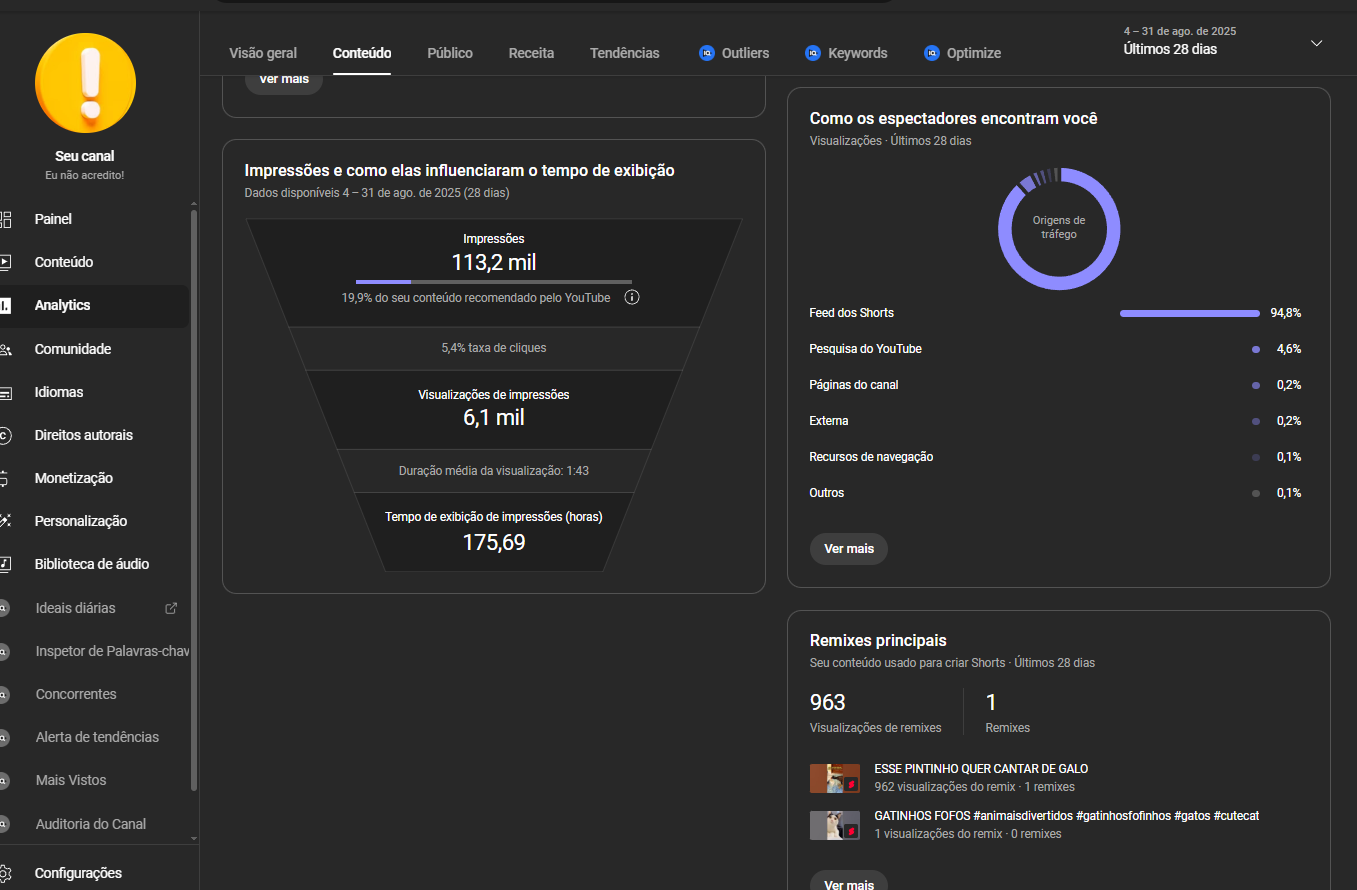Click the impressions recommended progress bar
Image resolution: width=1357 pixels, height=890 pixels.
[493, 282]
